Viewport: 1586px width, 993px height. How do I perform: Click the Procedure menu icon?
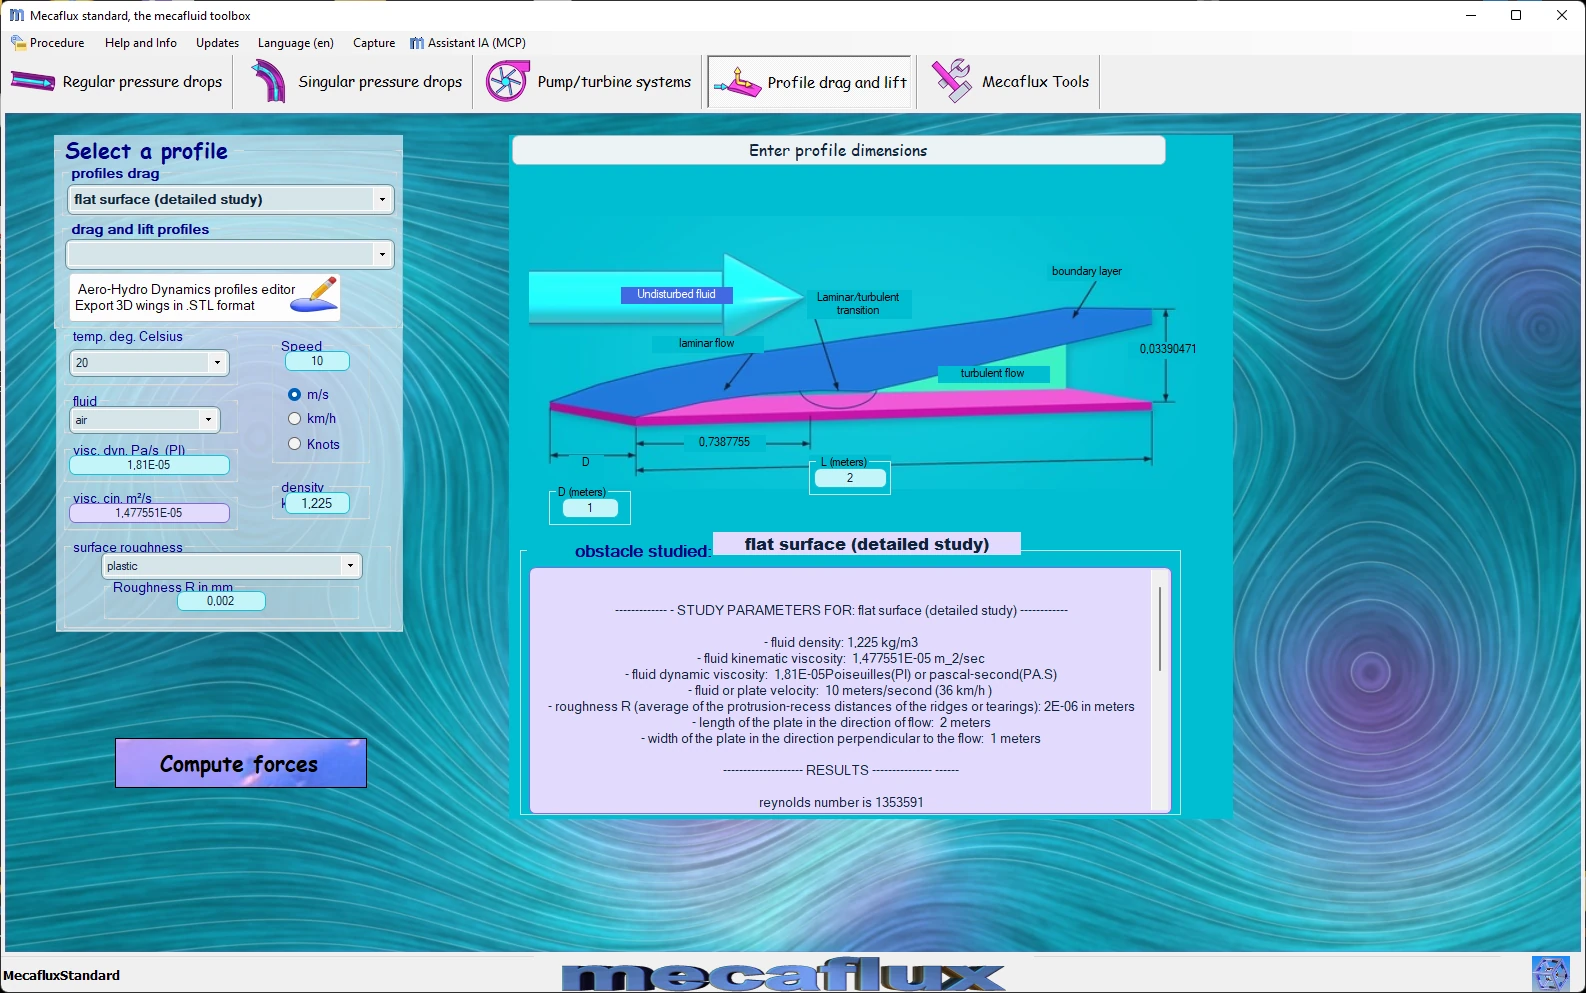tap(18, 43)
